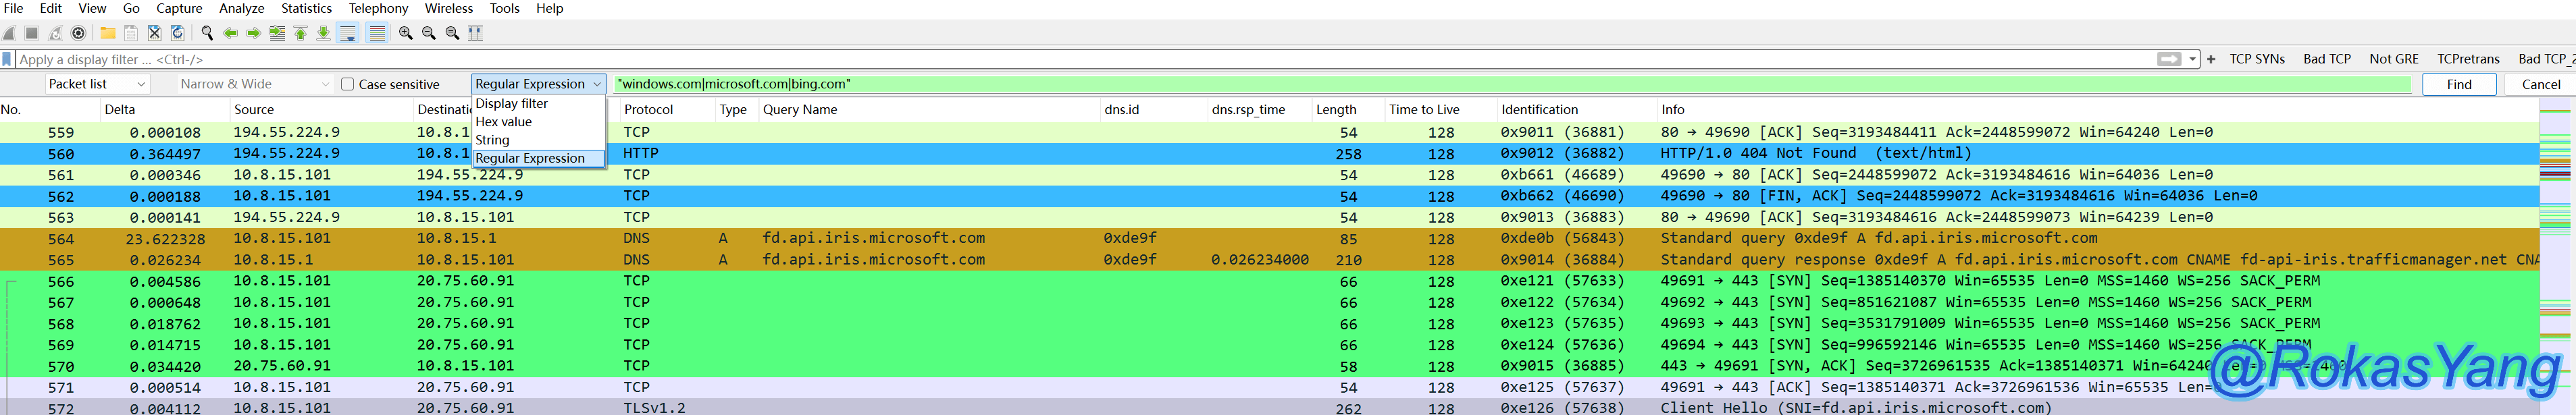This screenshot has height=415, width=2576.
Task: Open the capture options gear icon
Action: 79,33
